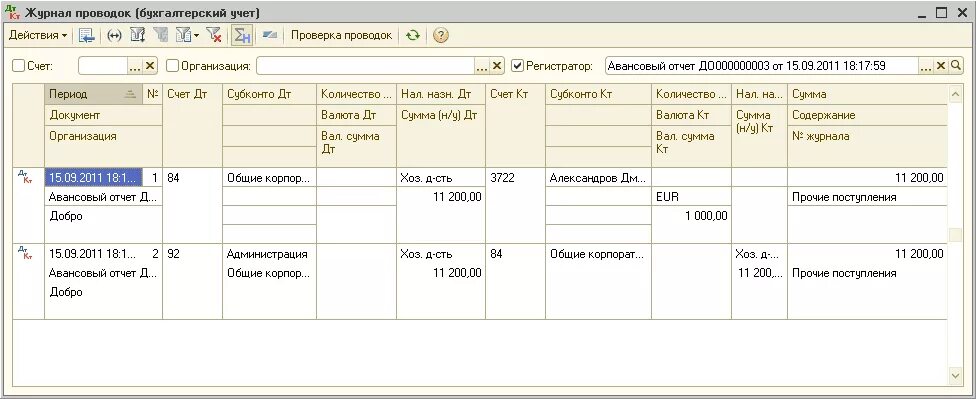Screen dimensions: 976x399
Task: Uncheck the Регистратор filter checkbox
Action: tap(517, 65)
